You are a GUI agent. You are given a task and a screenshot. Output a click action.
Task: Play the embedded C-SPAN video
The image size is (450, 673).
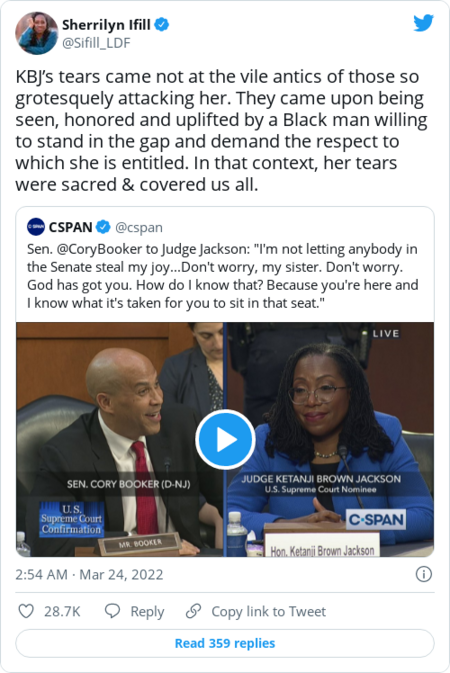pyautogui.click(x=225, y=440)
